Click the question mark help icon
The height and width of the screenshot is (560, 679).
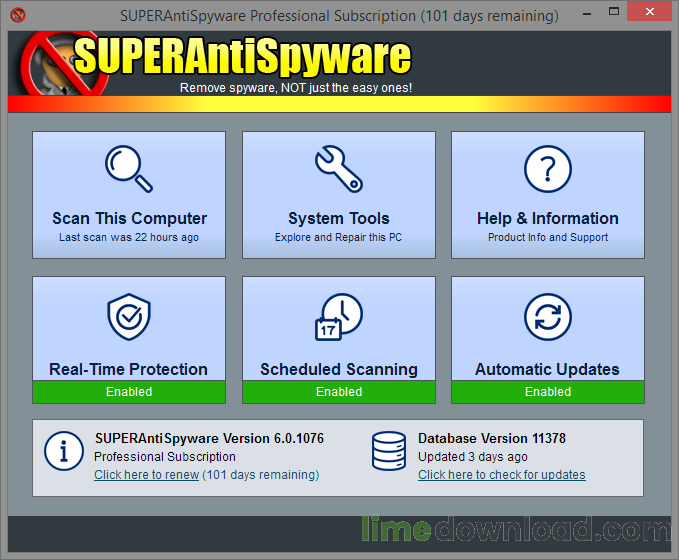pos(548,169)
